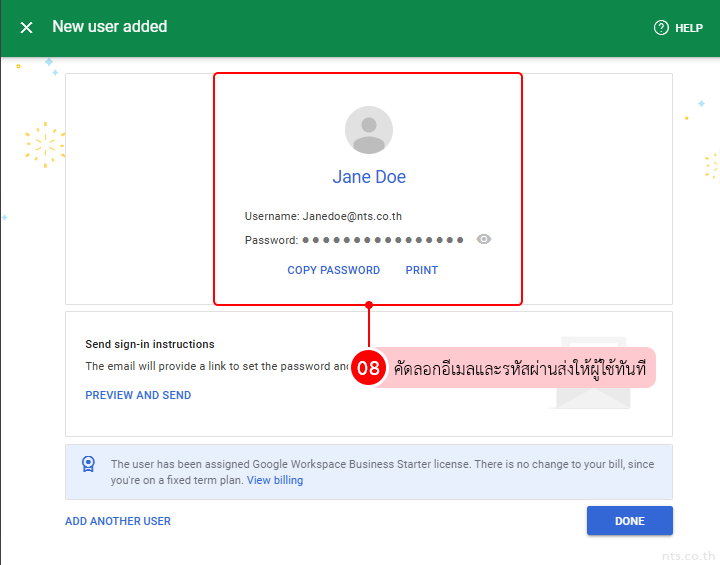Copy the password with COPY PASSWORD
This screenshot has width=720, height=565.
pos(333,270)
